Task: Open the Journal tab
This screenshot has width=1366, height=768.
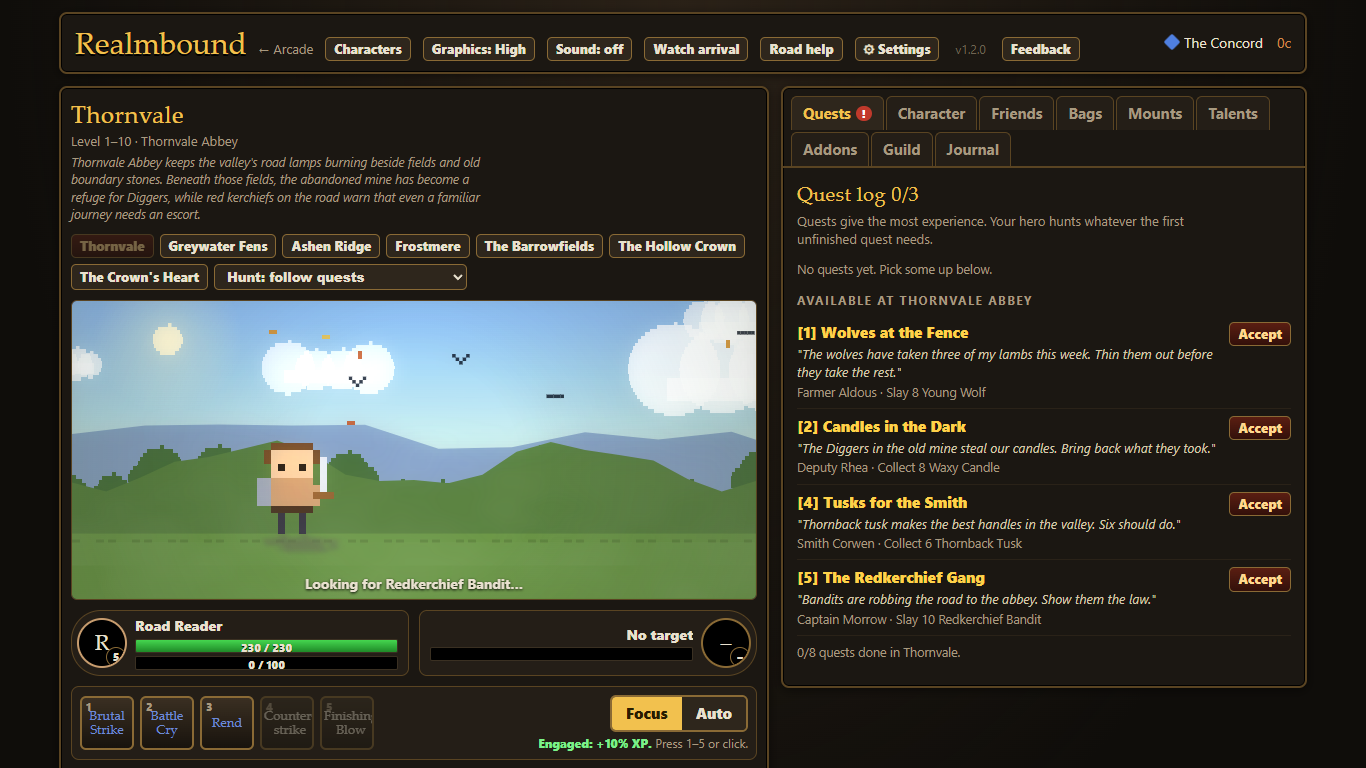Action: tap(973, 150)
